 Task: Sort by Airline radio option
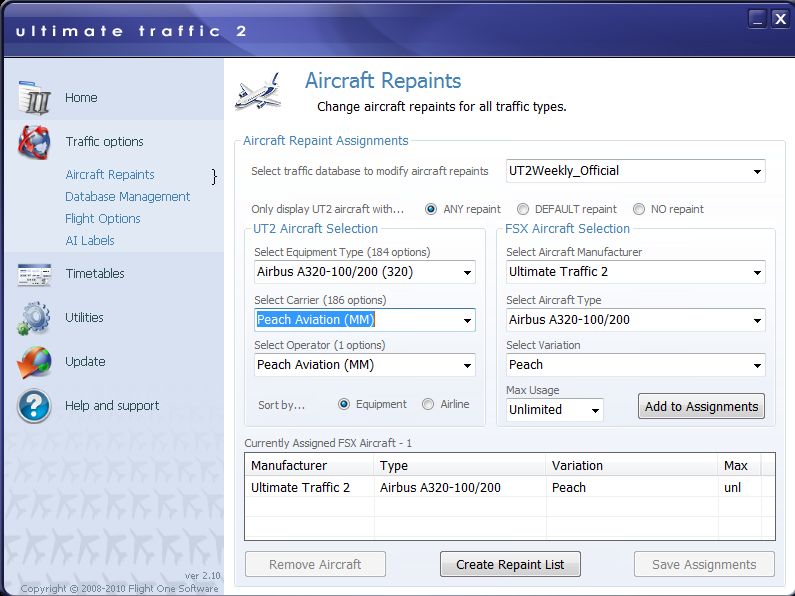[428, 404]
